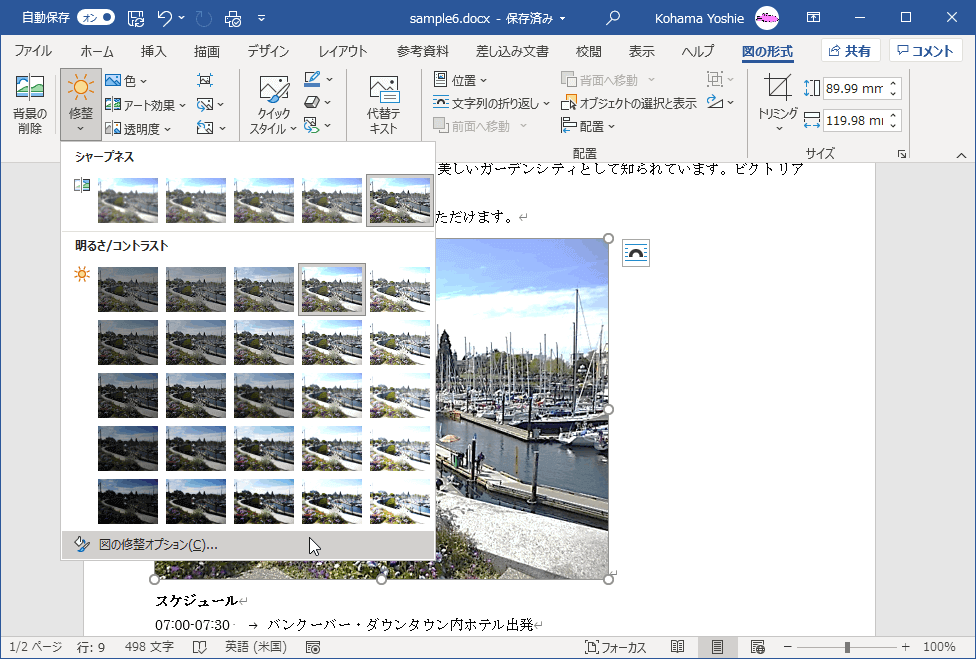Click the Comments (コメント) button
The height and width of the screenshot is (659, 976).
coord(926,51)
